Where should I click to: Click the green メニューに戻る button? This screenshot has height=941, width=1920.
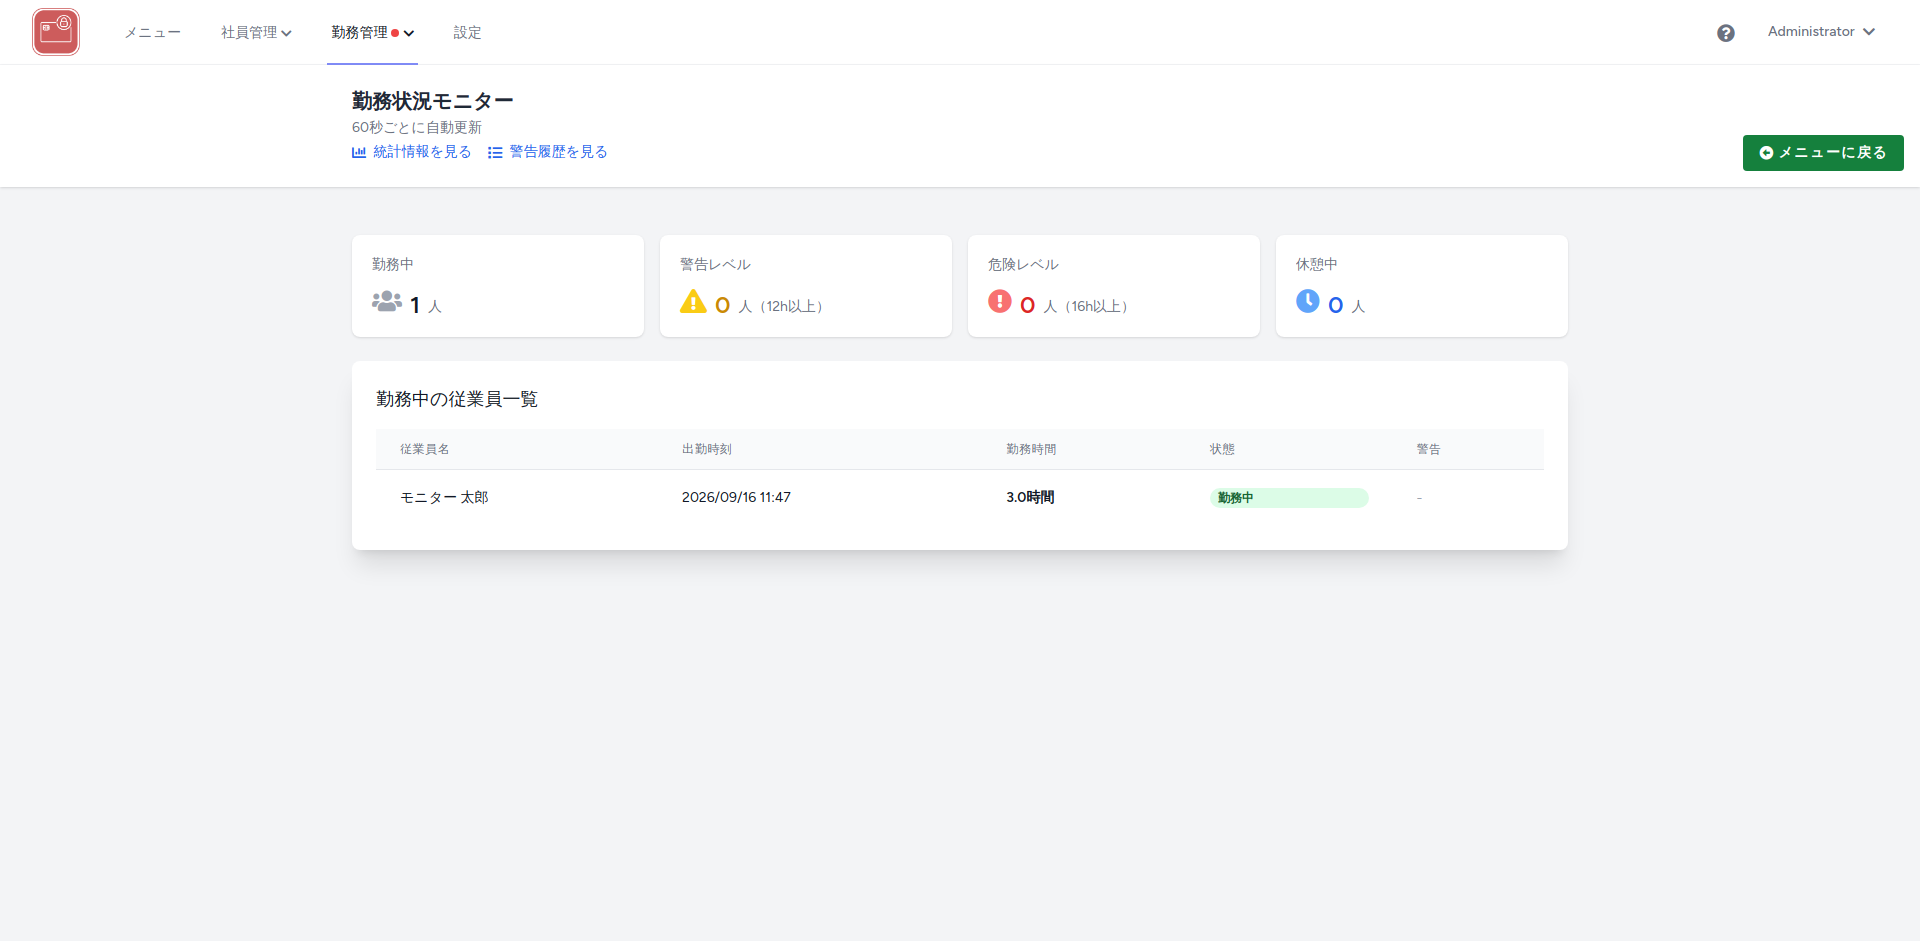1823,153
